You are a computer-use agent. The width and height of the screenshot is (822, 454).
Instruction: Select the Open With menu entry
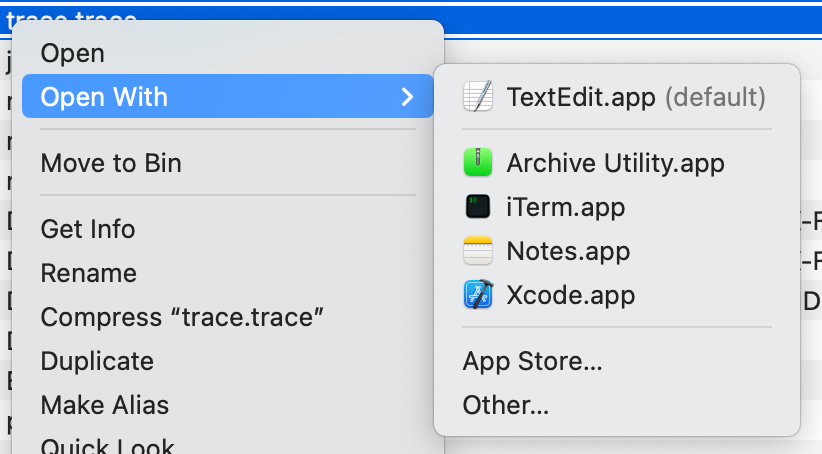click(104, 97)
